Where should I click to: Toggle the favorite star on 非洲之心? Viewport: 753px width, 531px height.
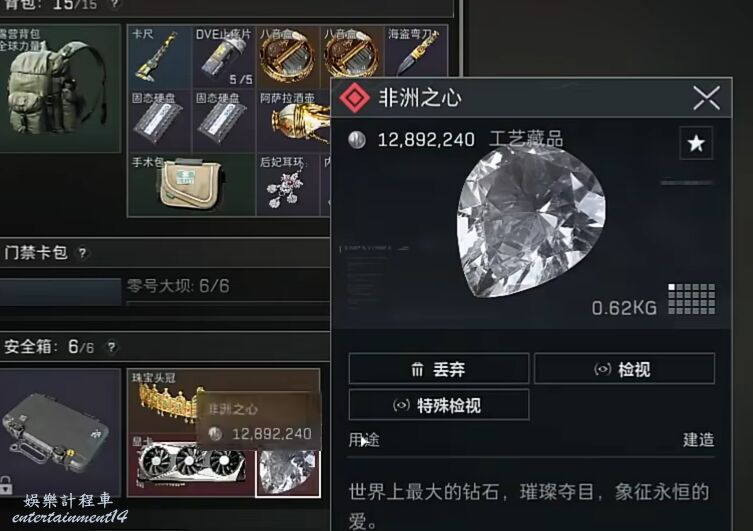696,143
